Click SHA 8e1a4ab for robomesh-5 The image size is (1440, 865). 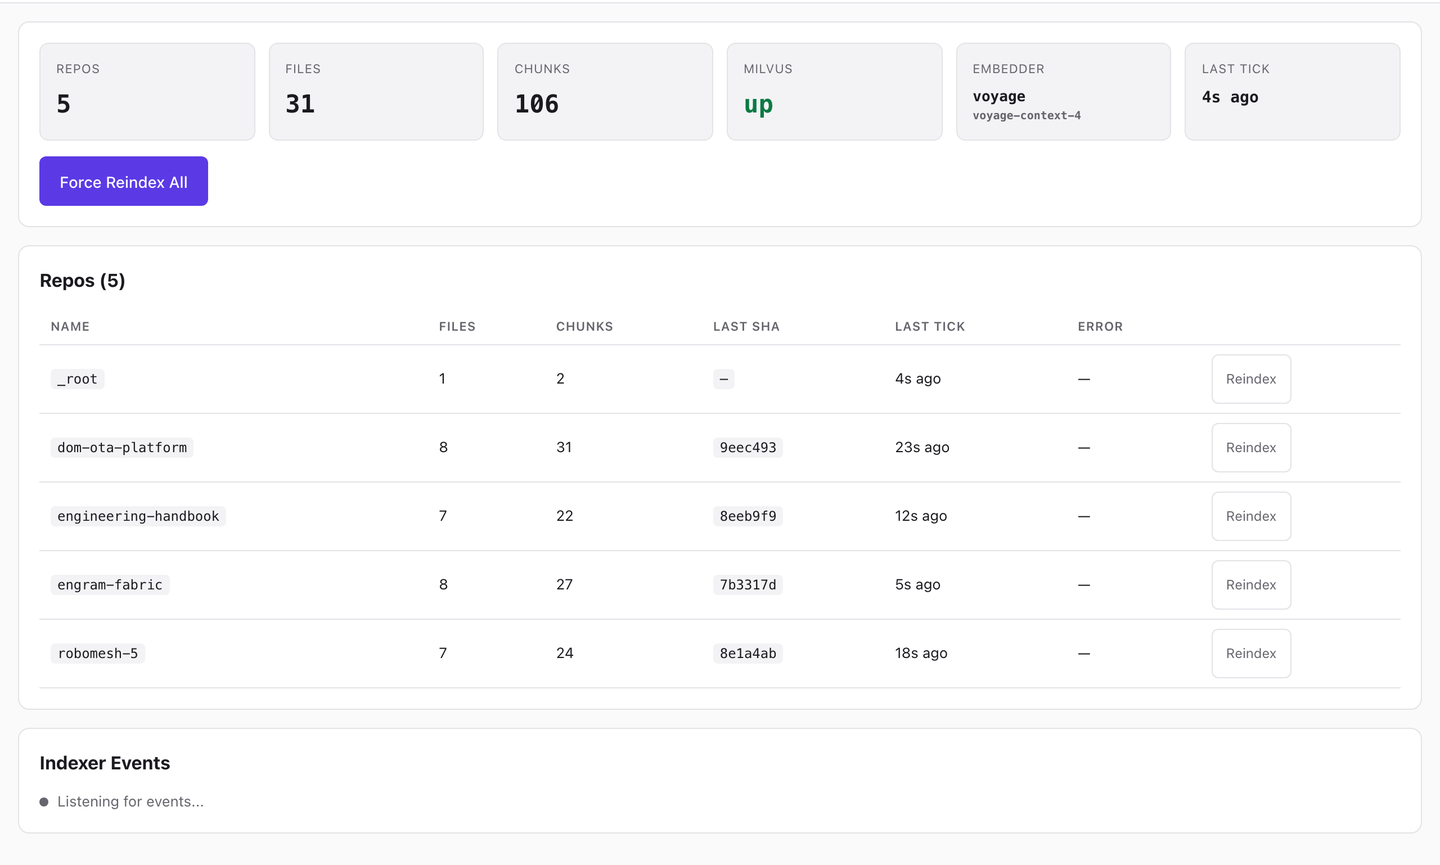748,653
